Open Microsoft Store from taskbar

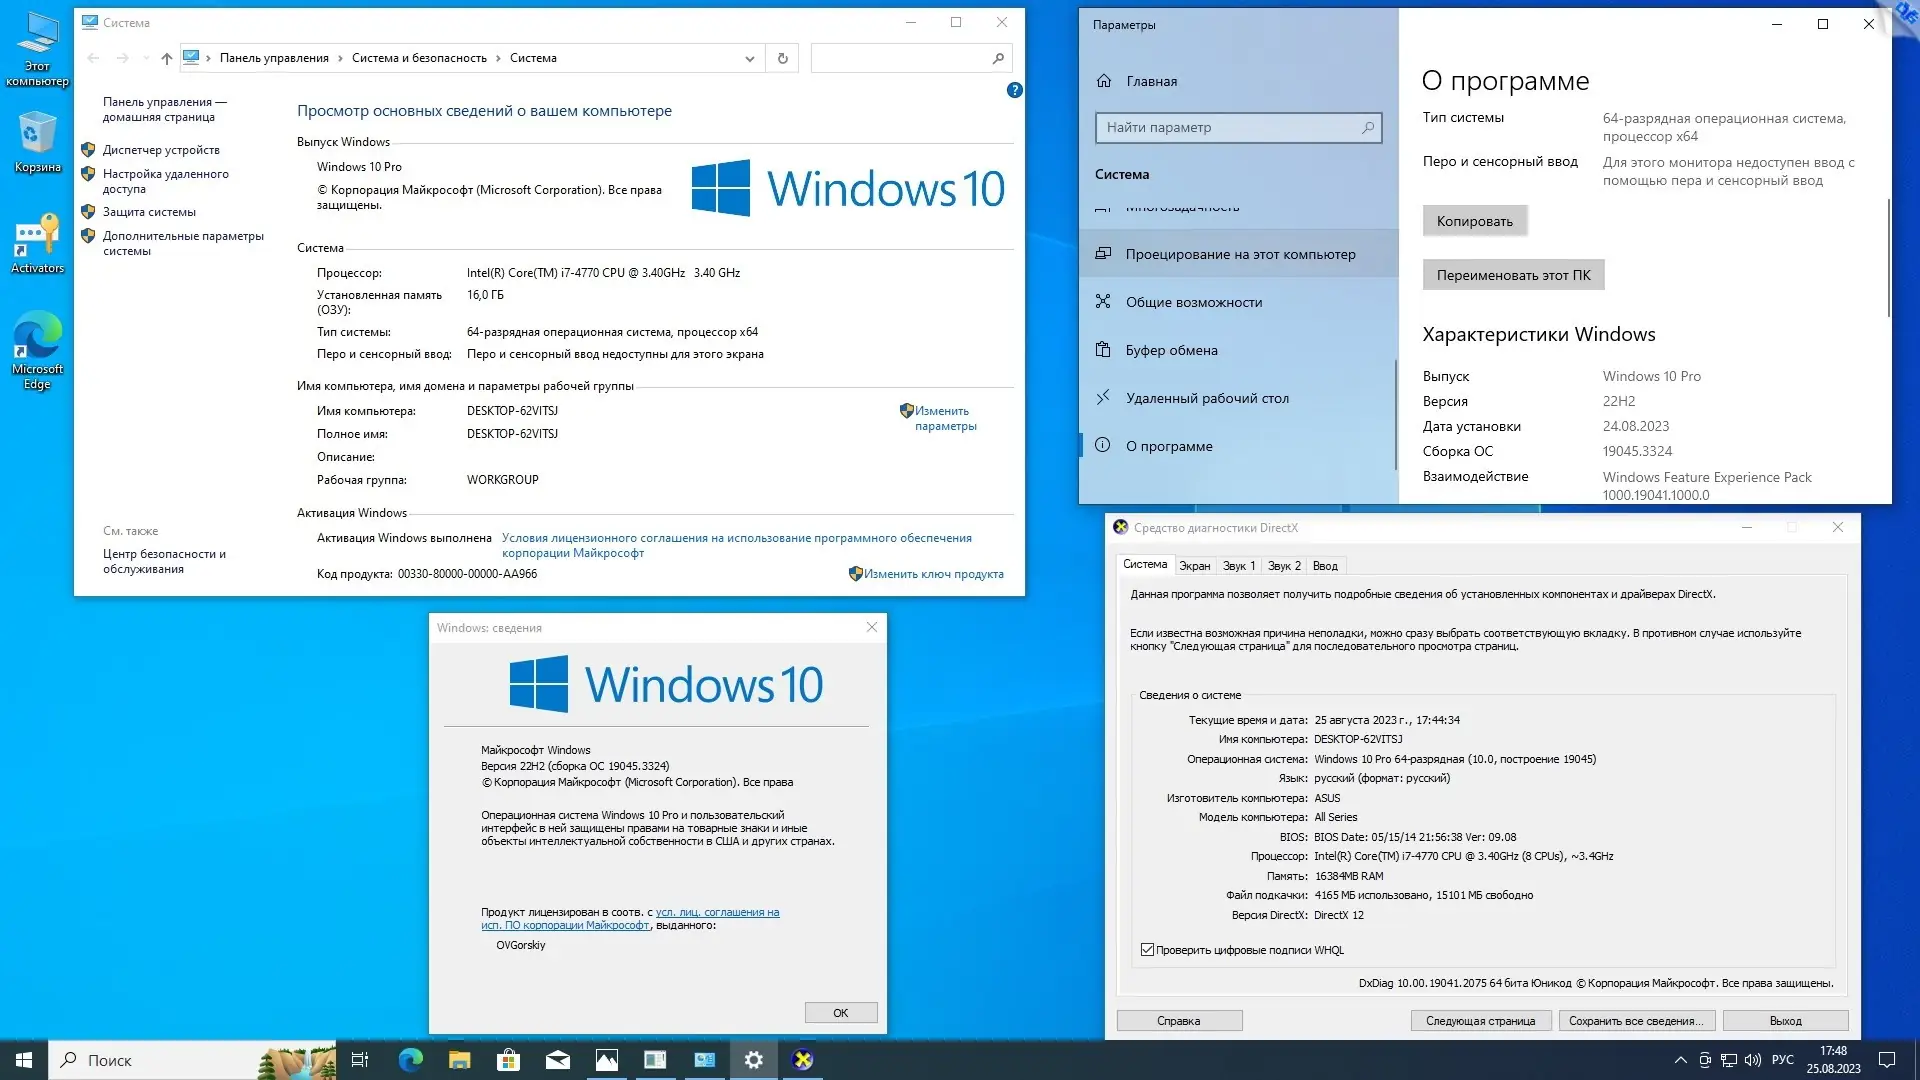[508, 1060]
